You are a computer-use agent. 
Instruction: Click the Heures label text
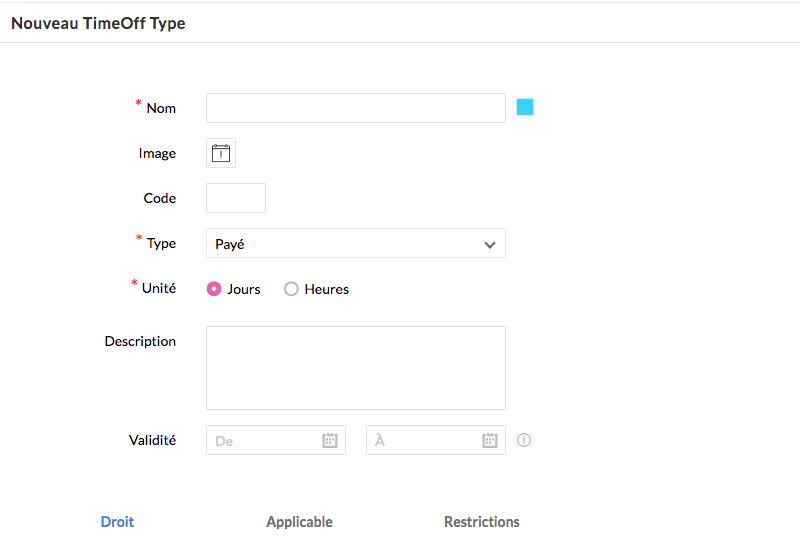(x=327, y=289)
